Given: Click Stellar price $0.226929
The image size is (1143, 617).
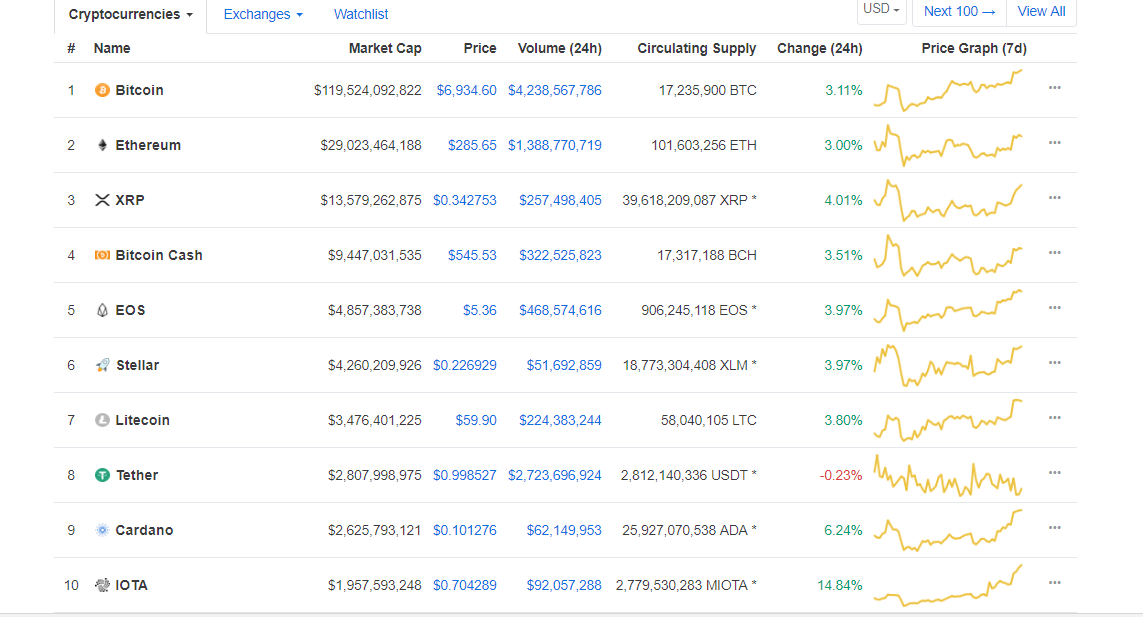Looking at the screenshot, I should (464, 365).
